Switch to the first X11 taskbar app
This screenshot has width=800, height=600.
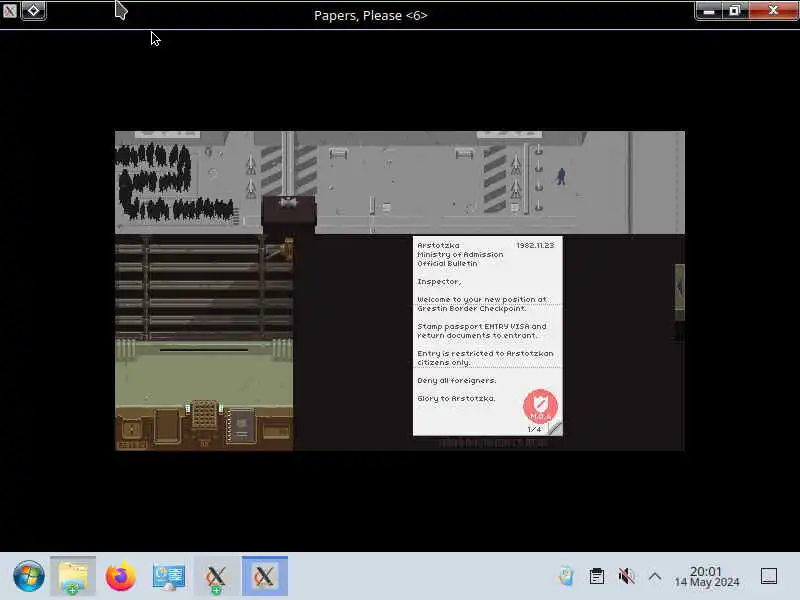[x=216, y=576]
